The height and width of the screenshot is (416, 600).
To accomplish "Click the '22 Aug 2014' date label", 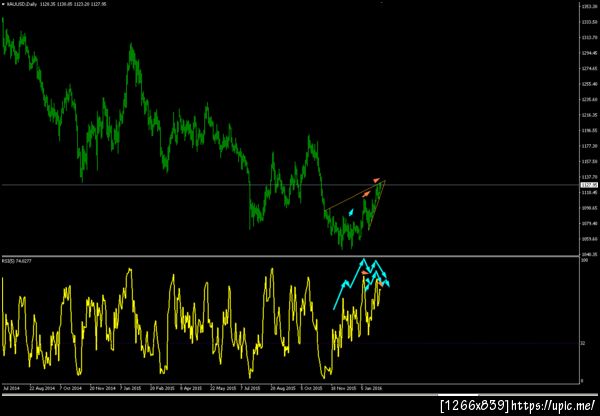I will click(x=42, y=388).
